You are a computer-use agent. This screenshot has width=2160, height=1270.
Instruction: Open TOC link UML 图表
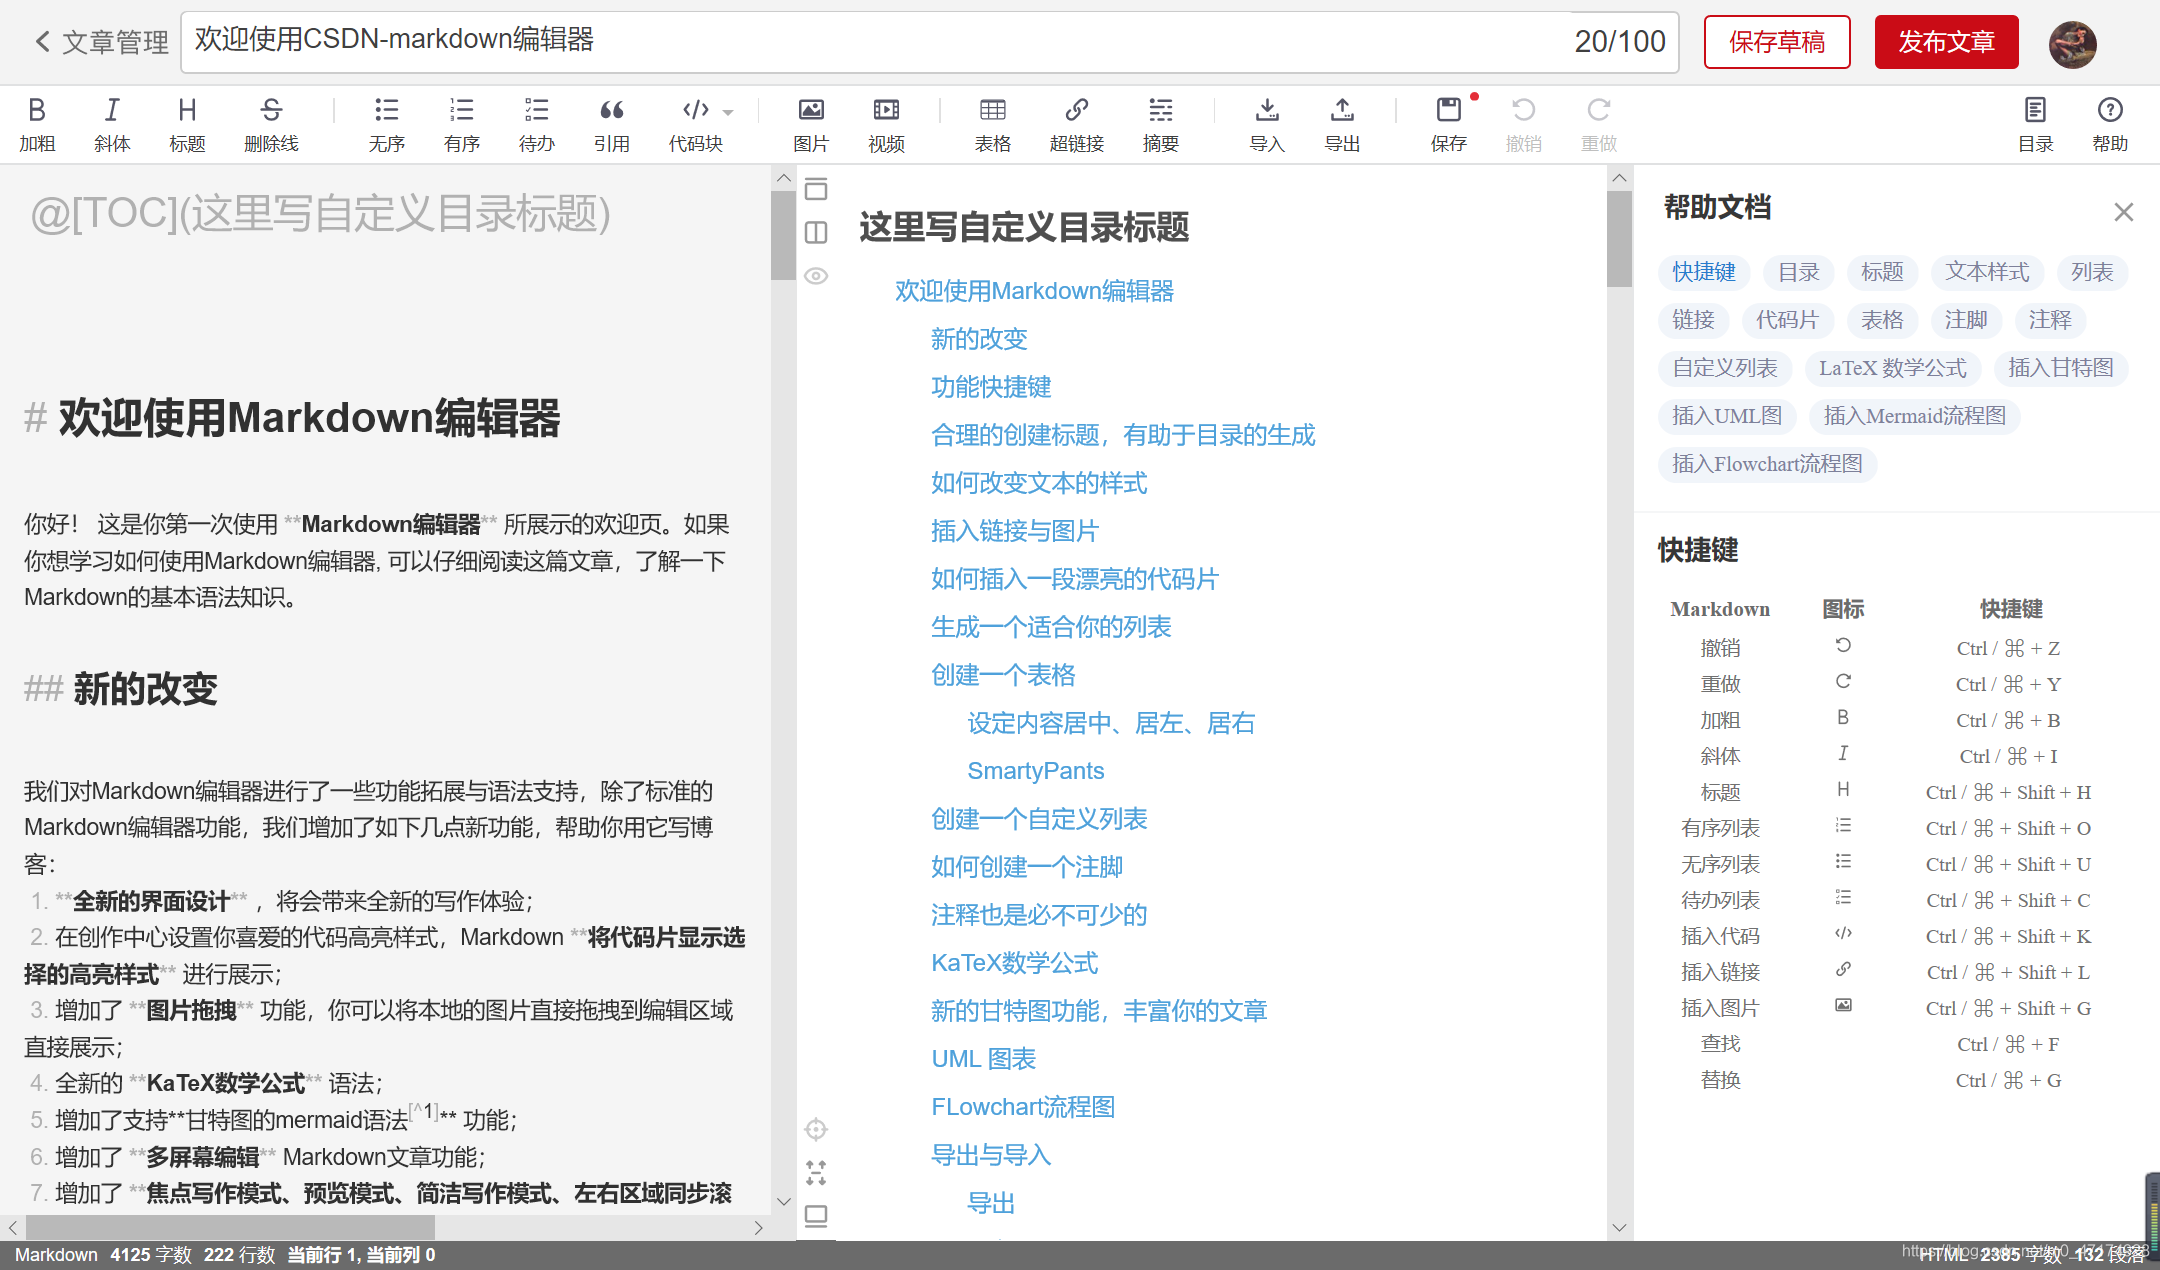click(983, 1059)
